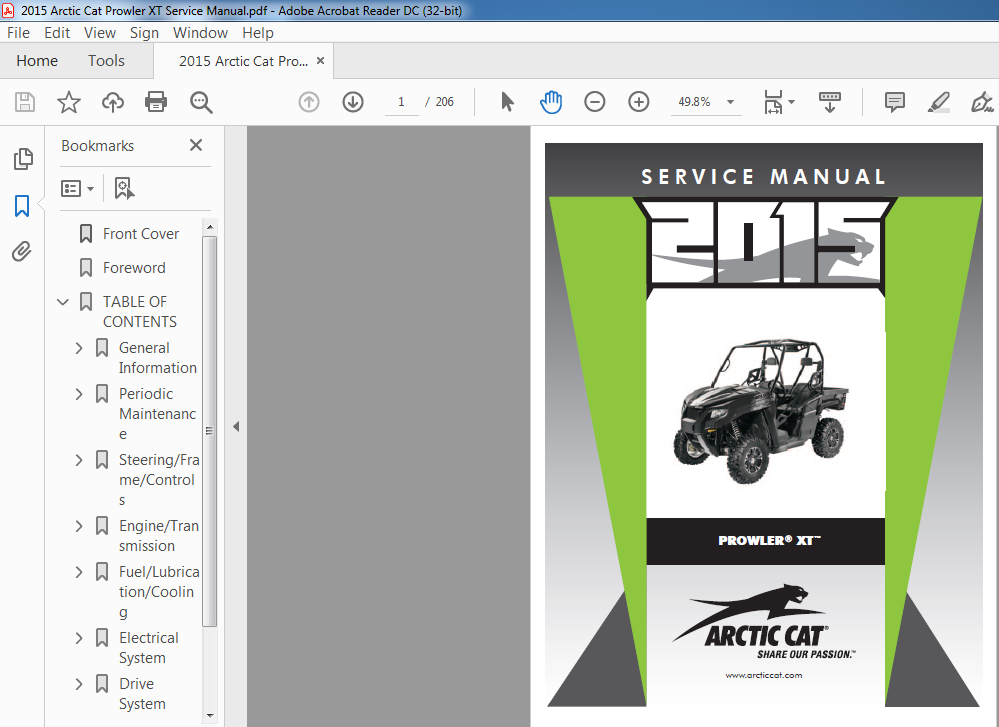The image size is (999, 727).
Task: Select the Highlight text pen icon
Action: (939, 102)
